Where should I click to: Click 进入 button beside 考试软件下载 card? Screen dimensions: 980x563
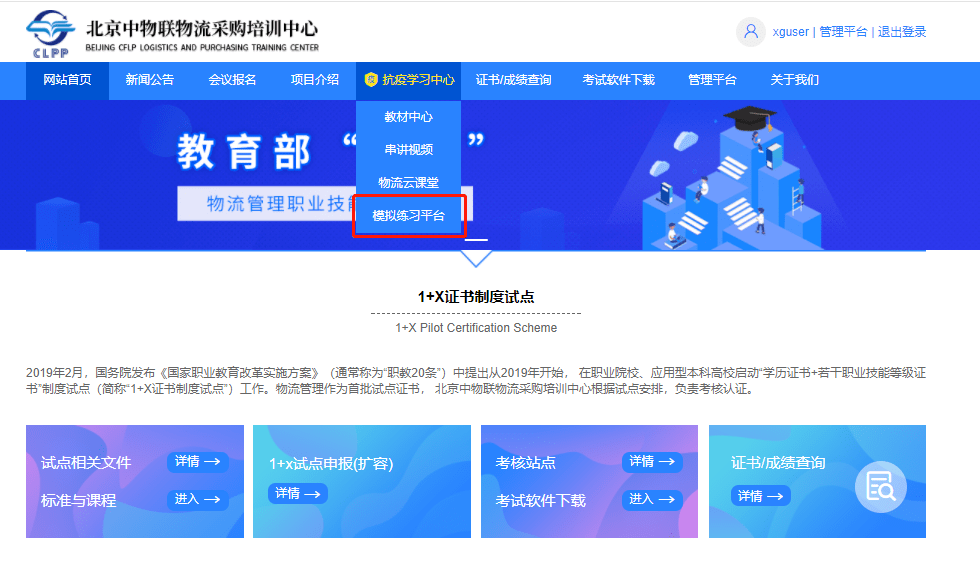652,499
